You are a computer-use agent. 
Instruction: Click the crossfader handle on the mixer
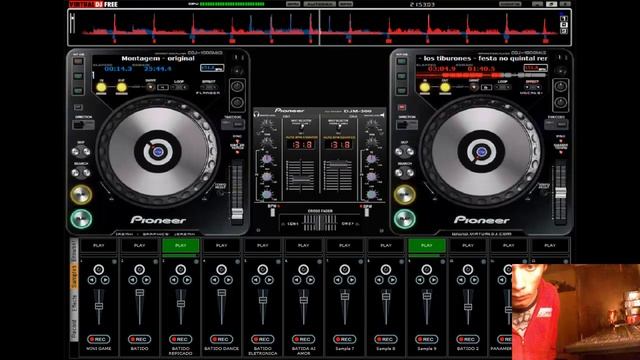tap(320, 223)
